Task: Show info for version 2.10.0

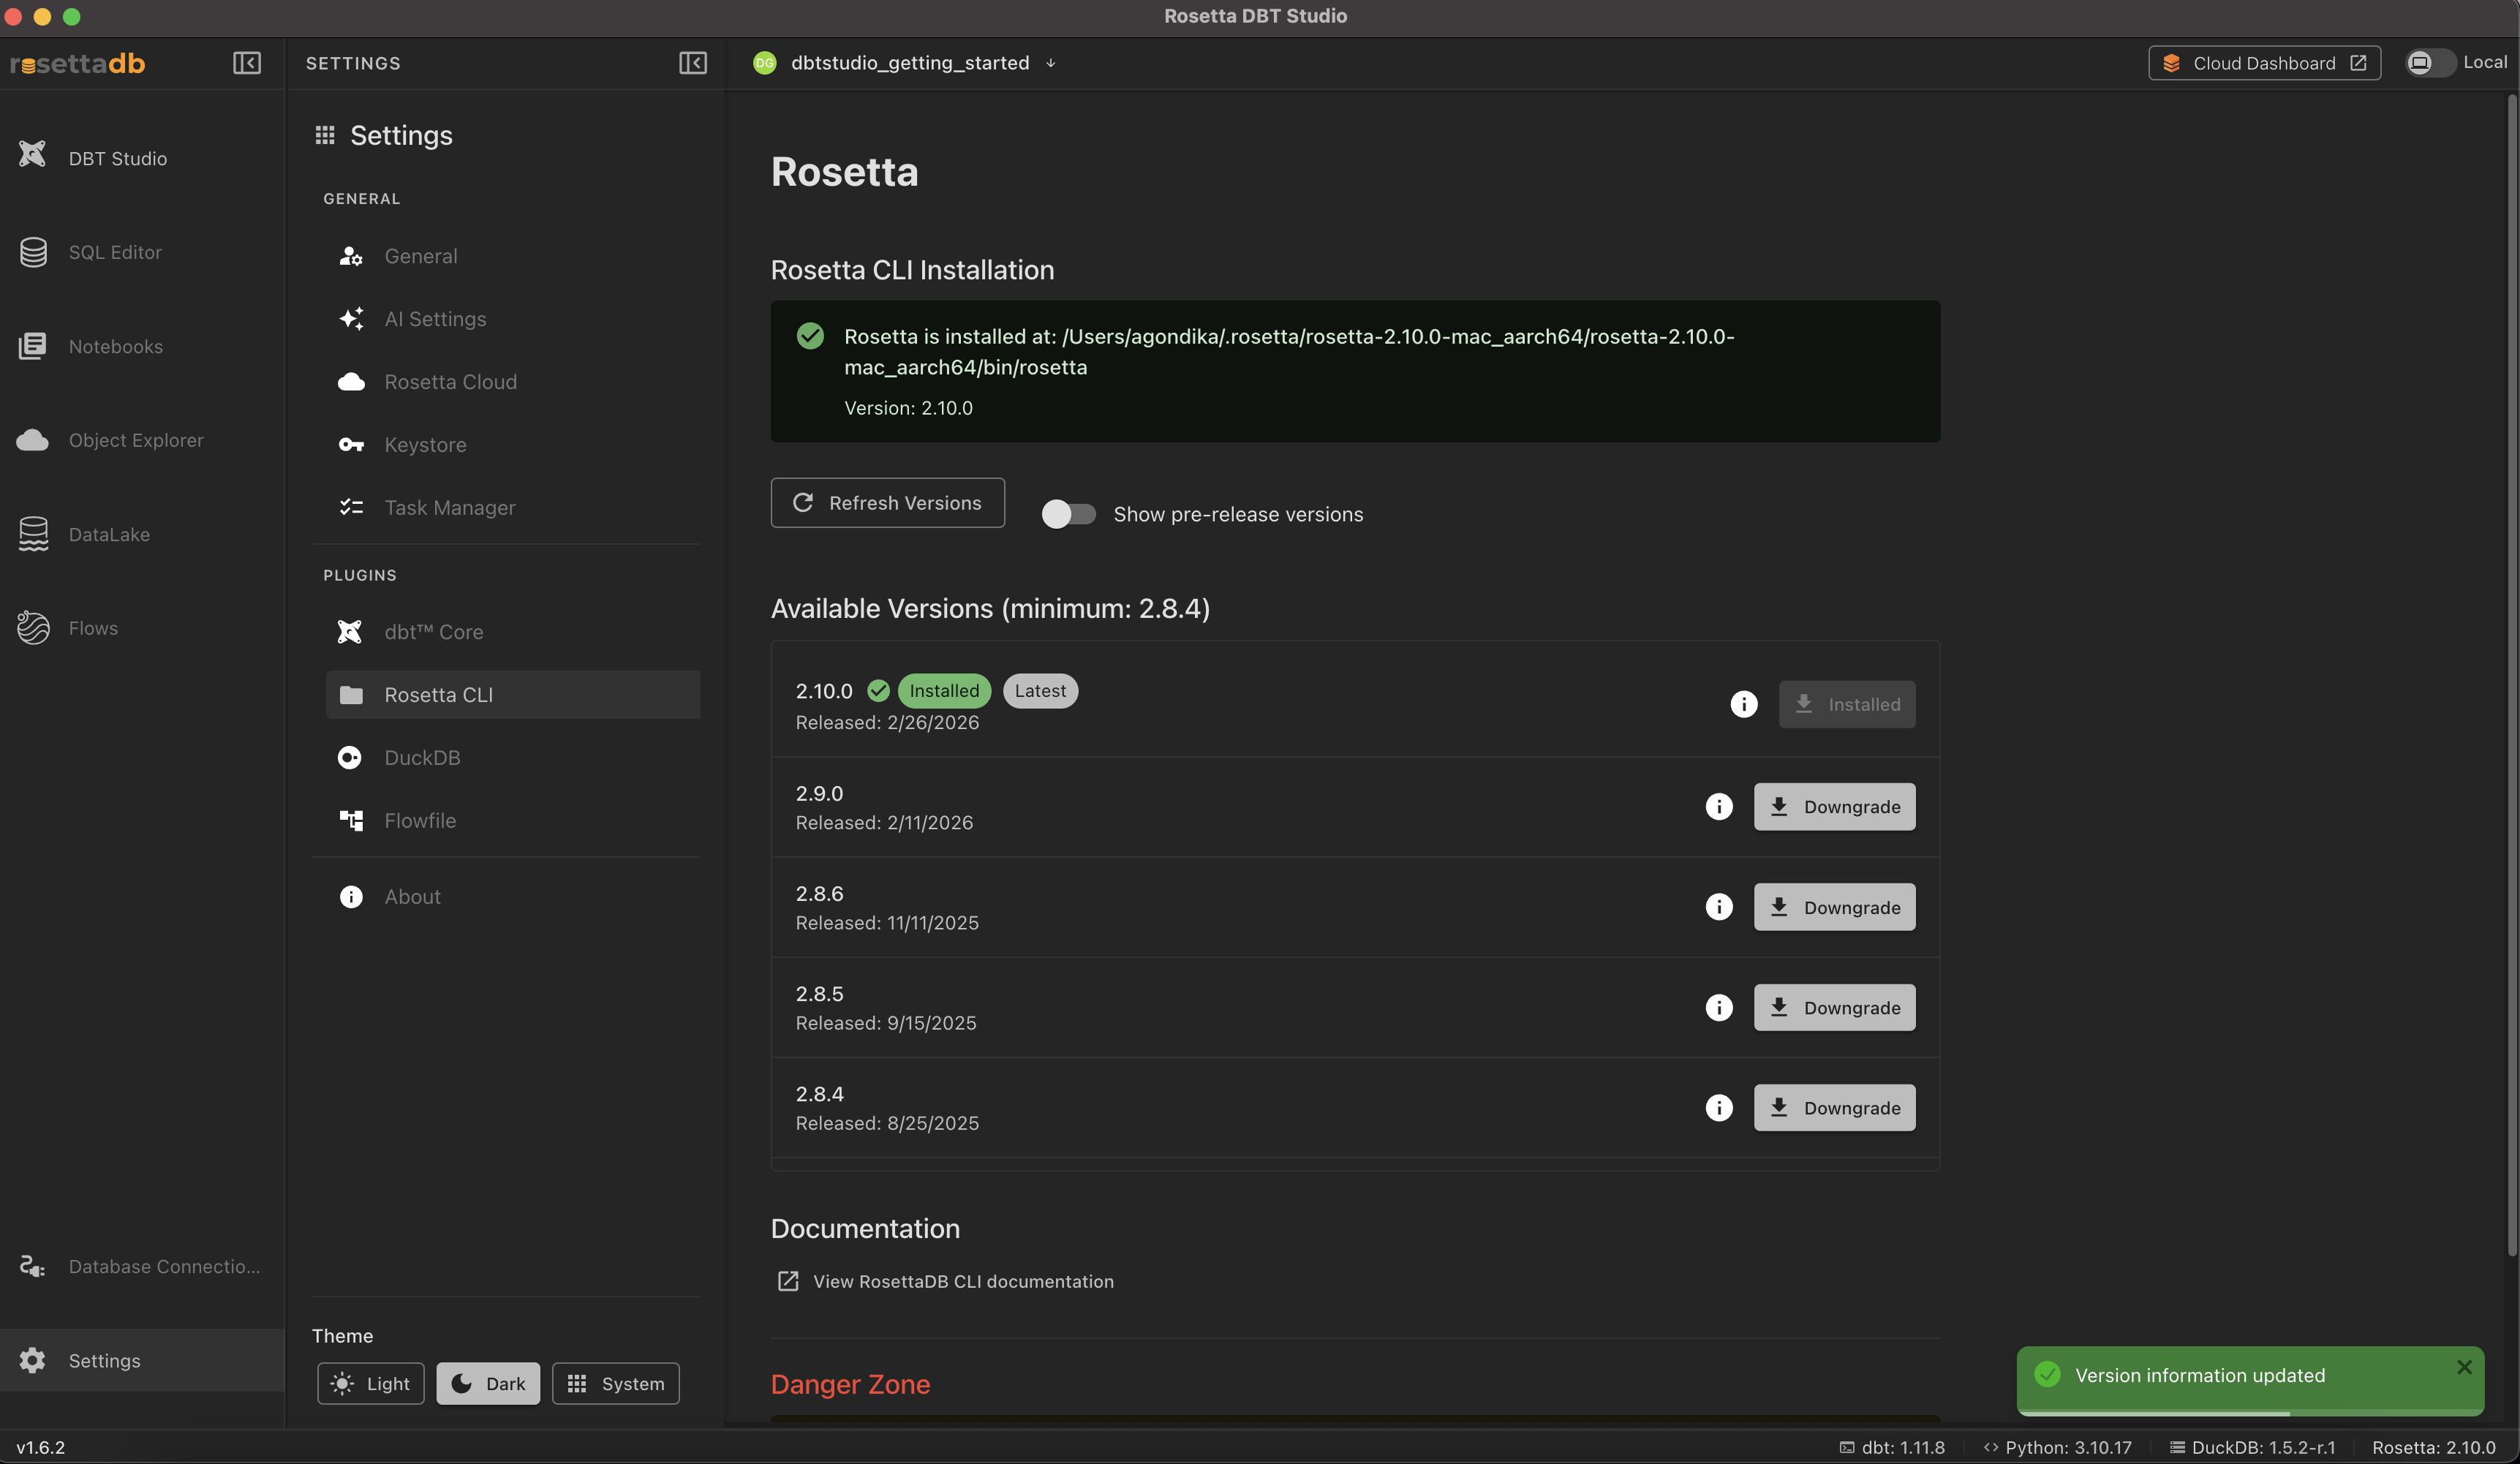Action: 1744,704
